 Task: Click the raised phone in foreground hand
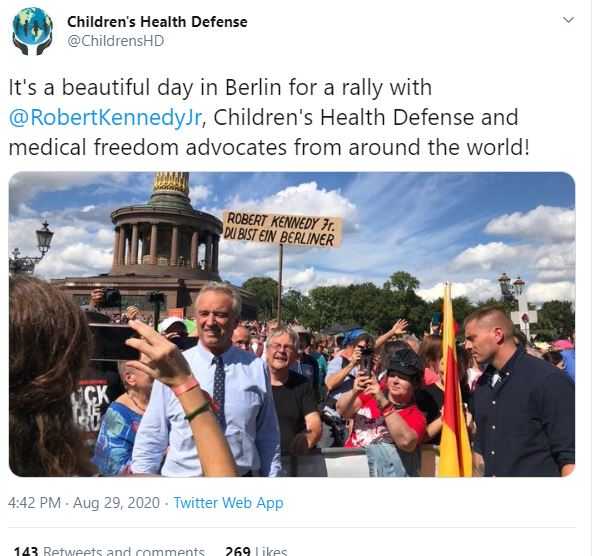tap(114, 341)
